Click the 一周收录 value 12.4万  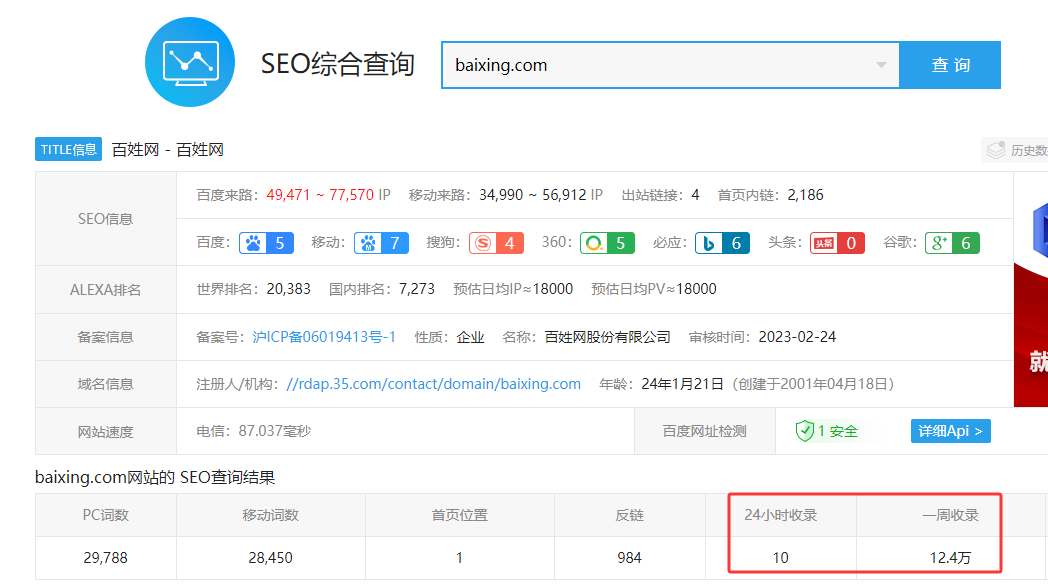pyautogui.click(x=950, y=558)
